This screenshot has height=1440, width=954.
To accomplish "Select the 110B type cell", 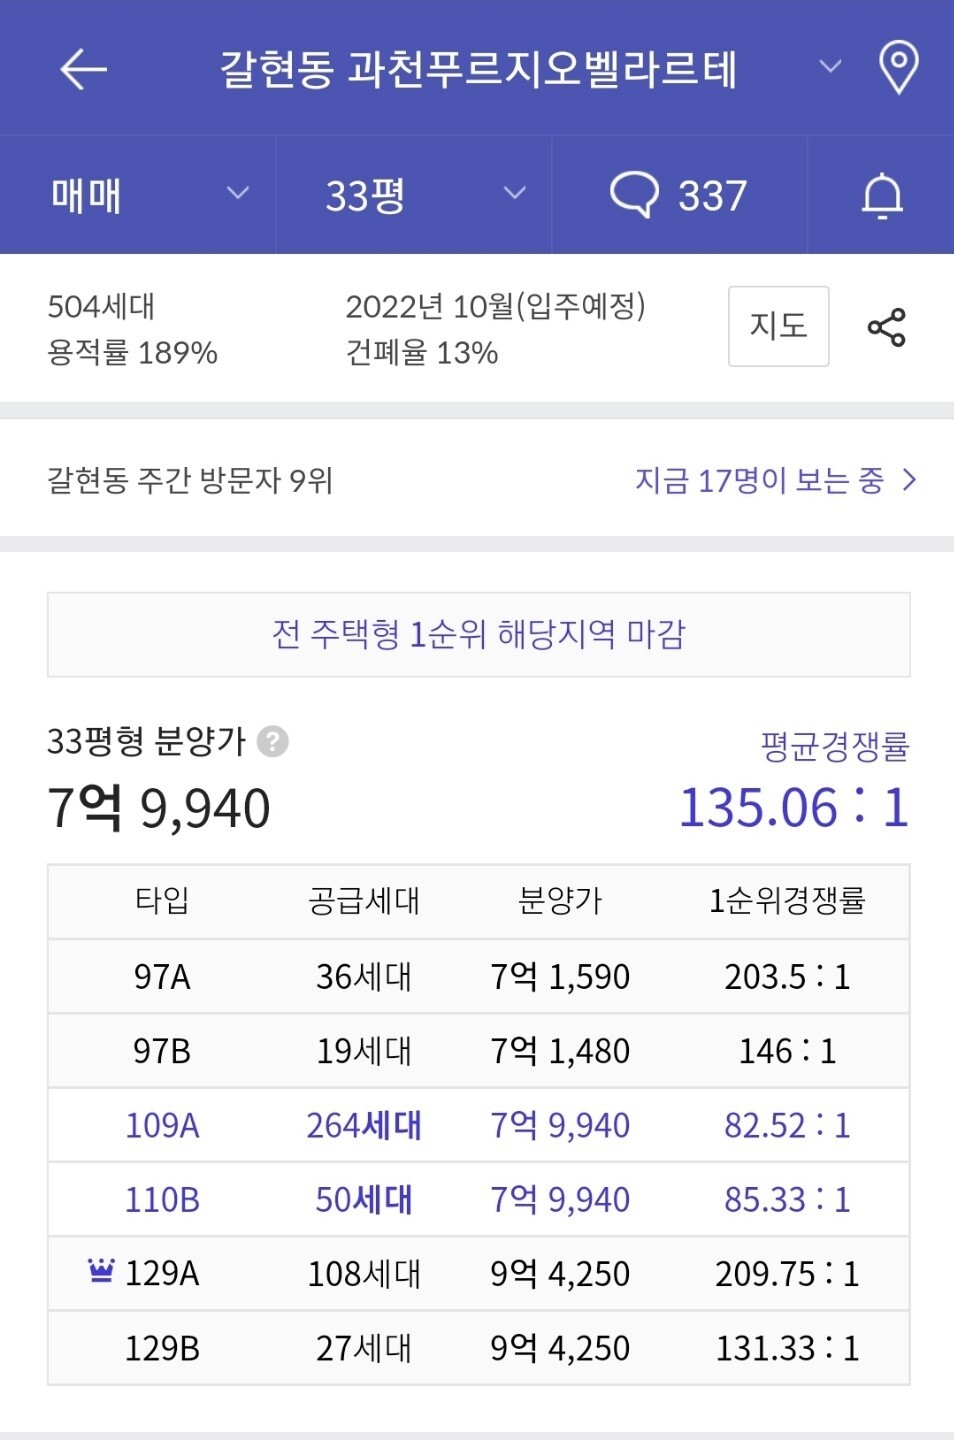I will [162, 1199].
